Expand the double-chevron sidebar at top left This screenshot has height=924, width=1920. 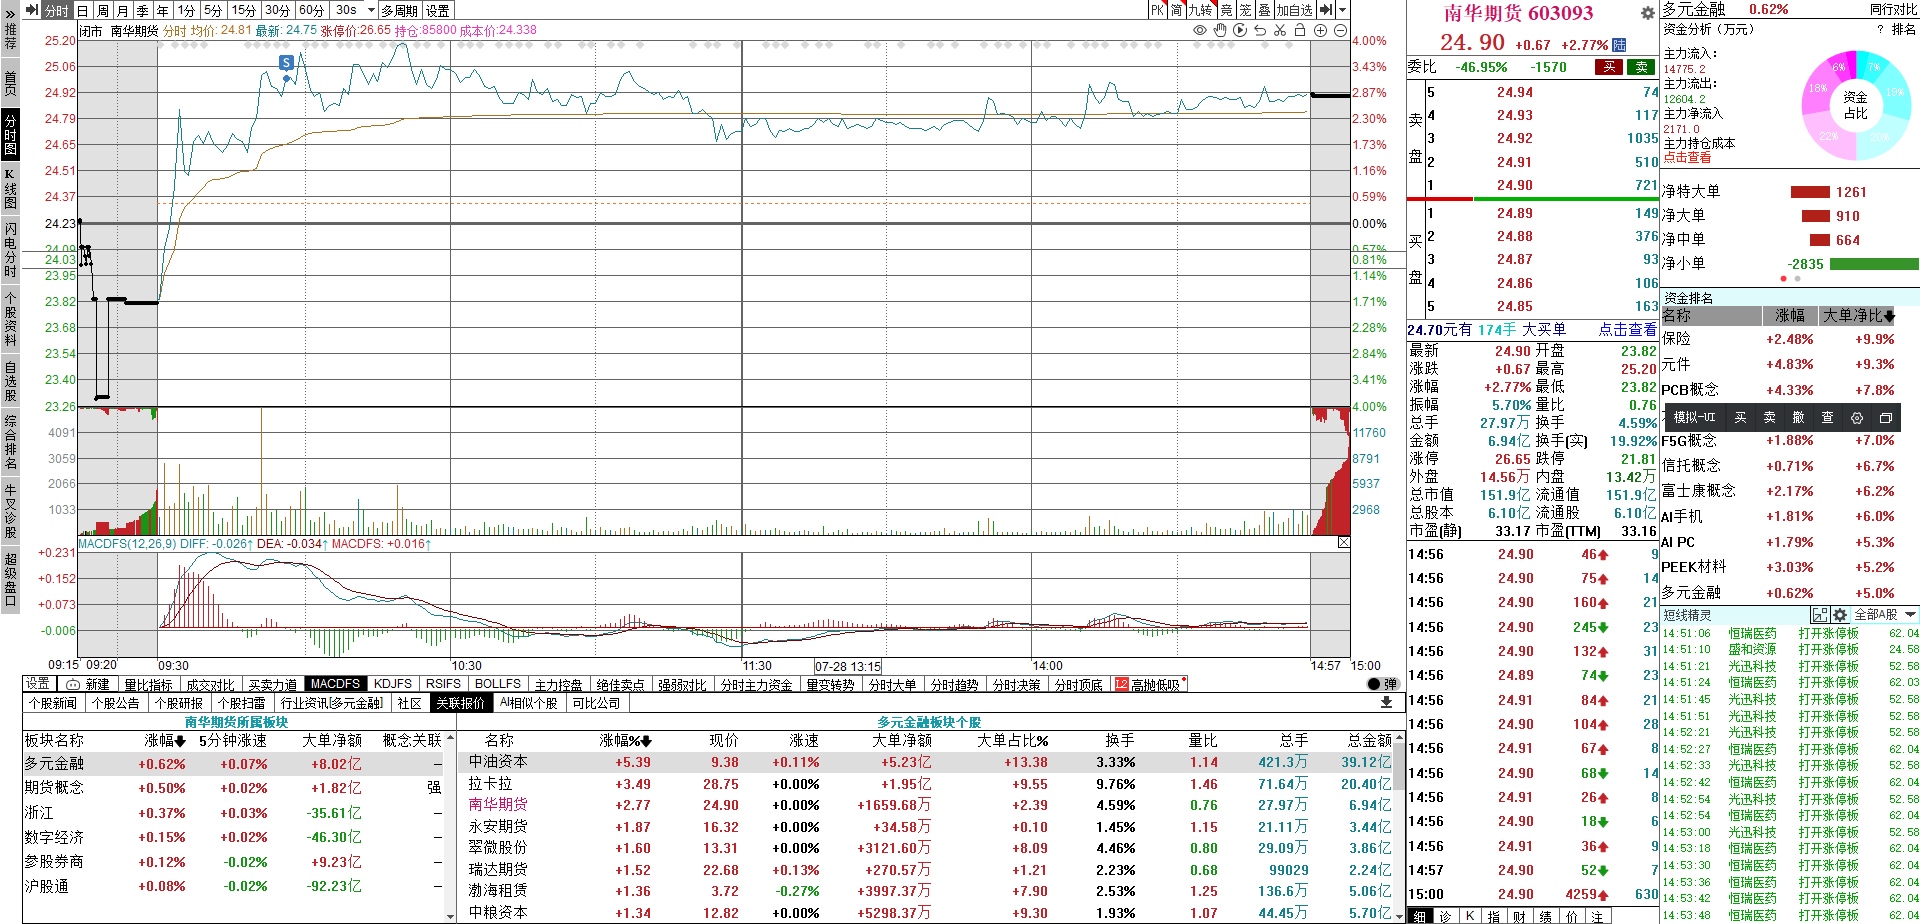[x=10, y=13]
